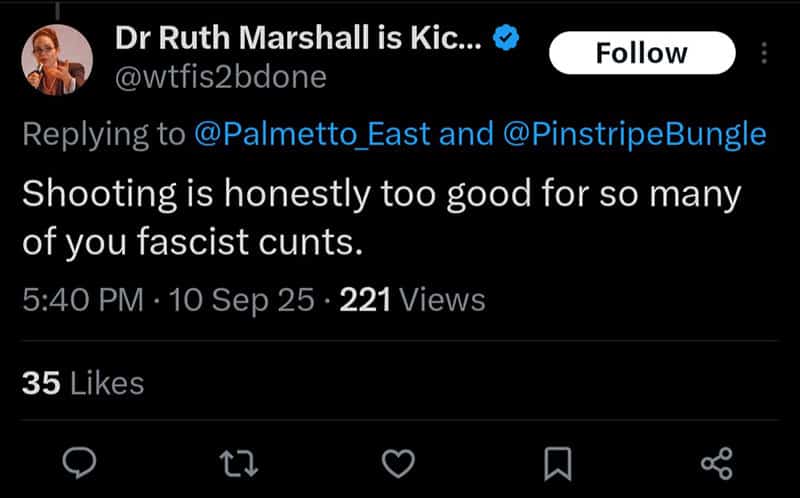800x498 pixels.
Task: Open the 221 Views analytics
Action: coord(412,300)
